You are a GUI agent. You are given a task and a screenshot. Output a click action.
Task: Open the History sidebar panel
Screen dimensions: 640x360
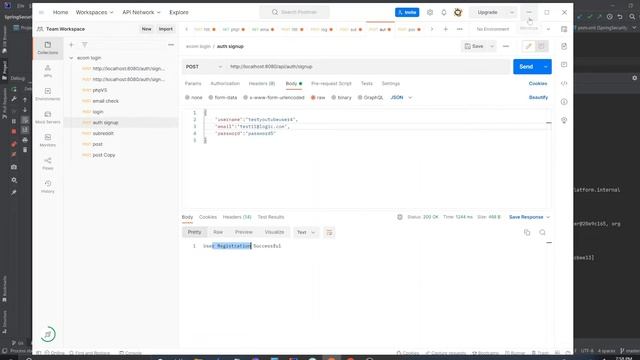point(48,187)
